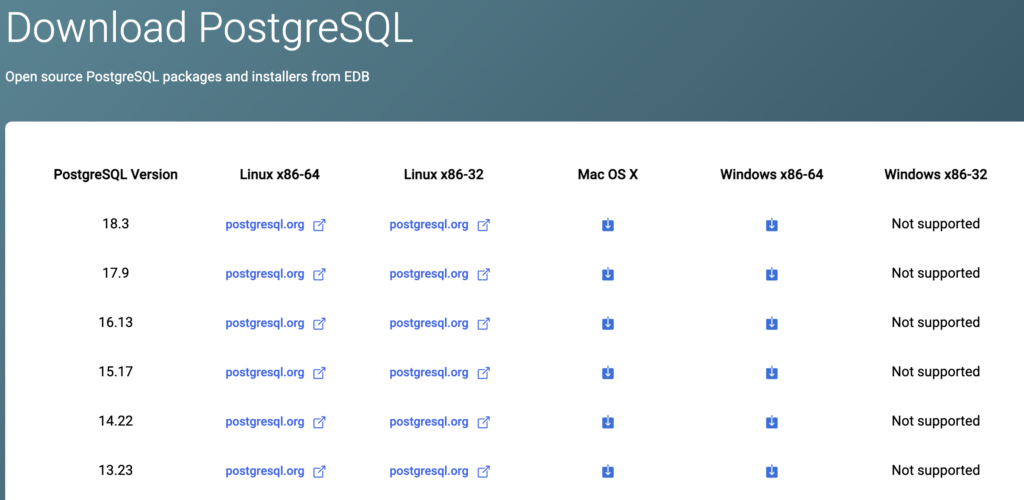Viewport: 1024px width, 500px height.
Task: Click external-link icon for 14.22 Linux x86-64
Action: [319, 422]
